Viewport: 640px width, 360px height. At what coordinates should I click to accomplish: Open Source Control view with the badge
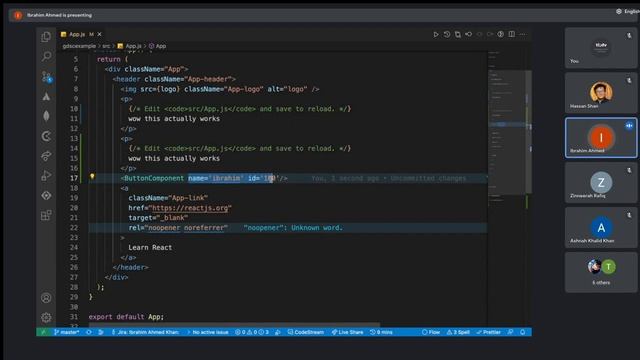(47, 76)
